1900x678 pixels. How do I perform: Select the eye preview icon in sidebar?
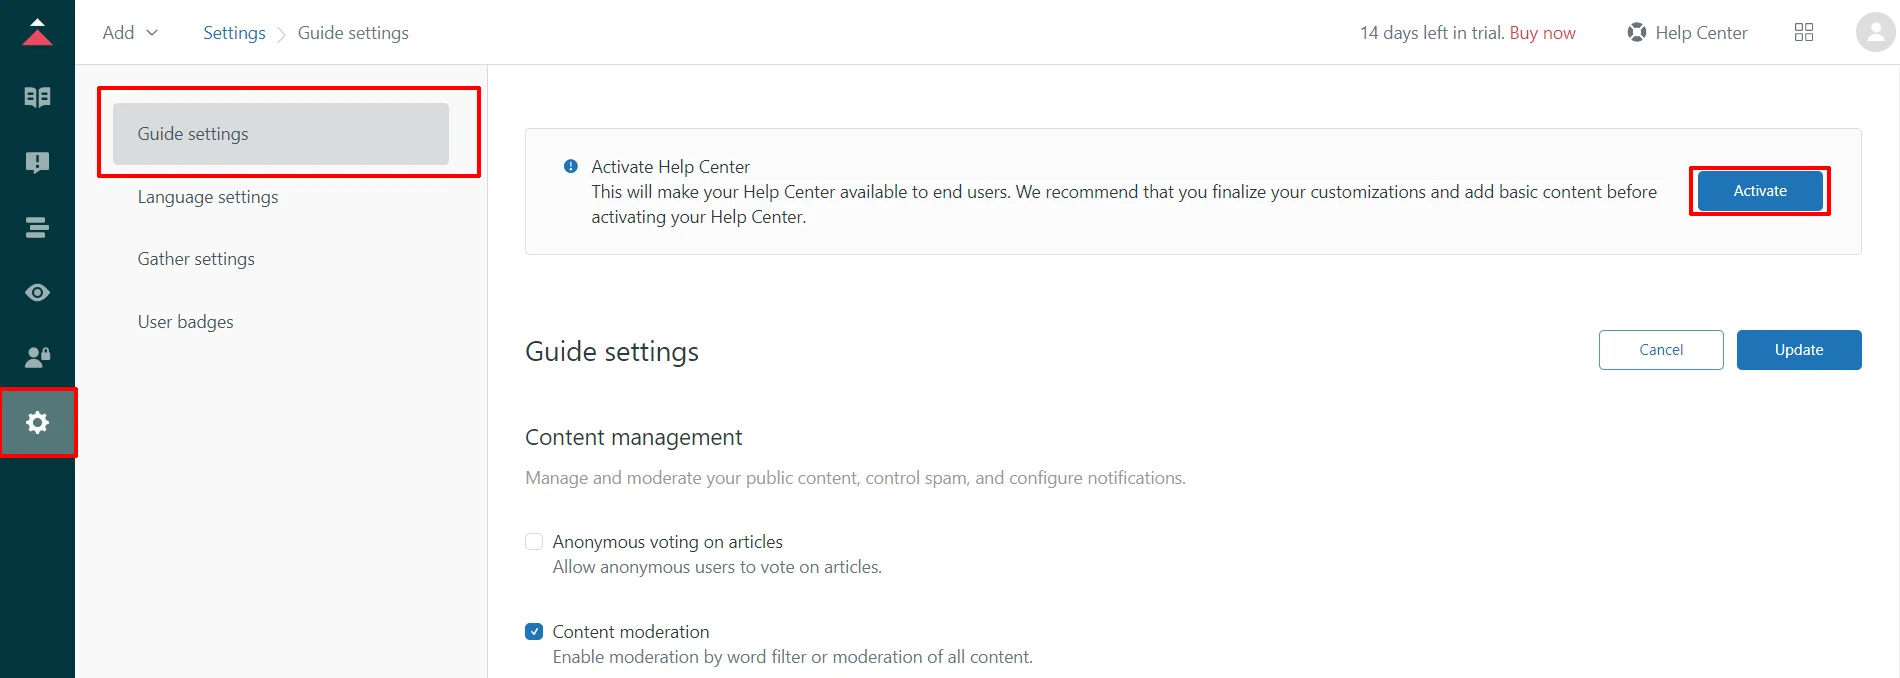[37, 292]
